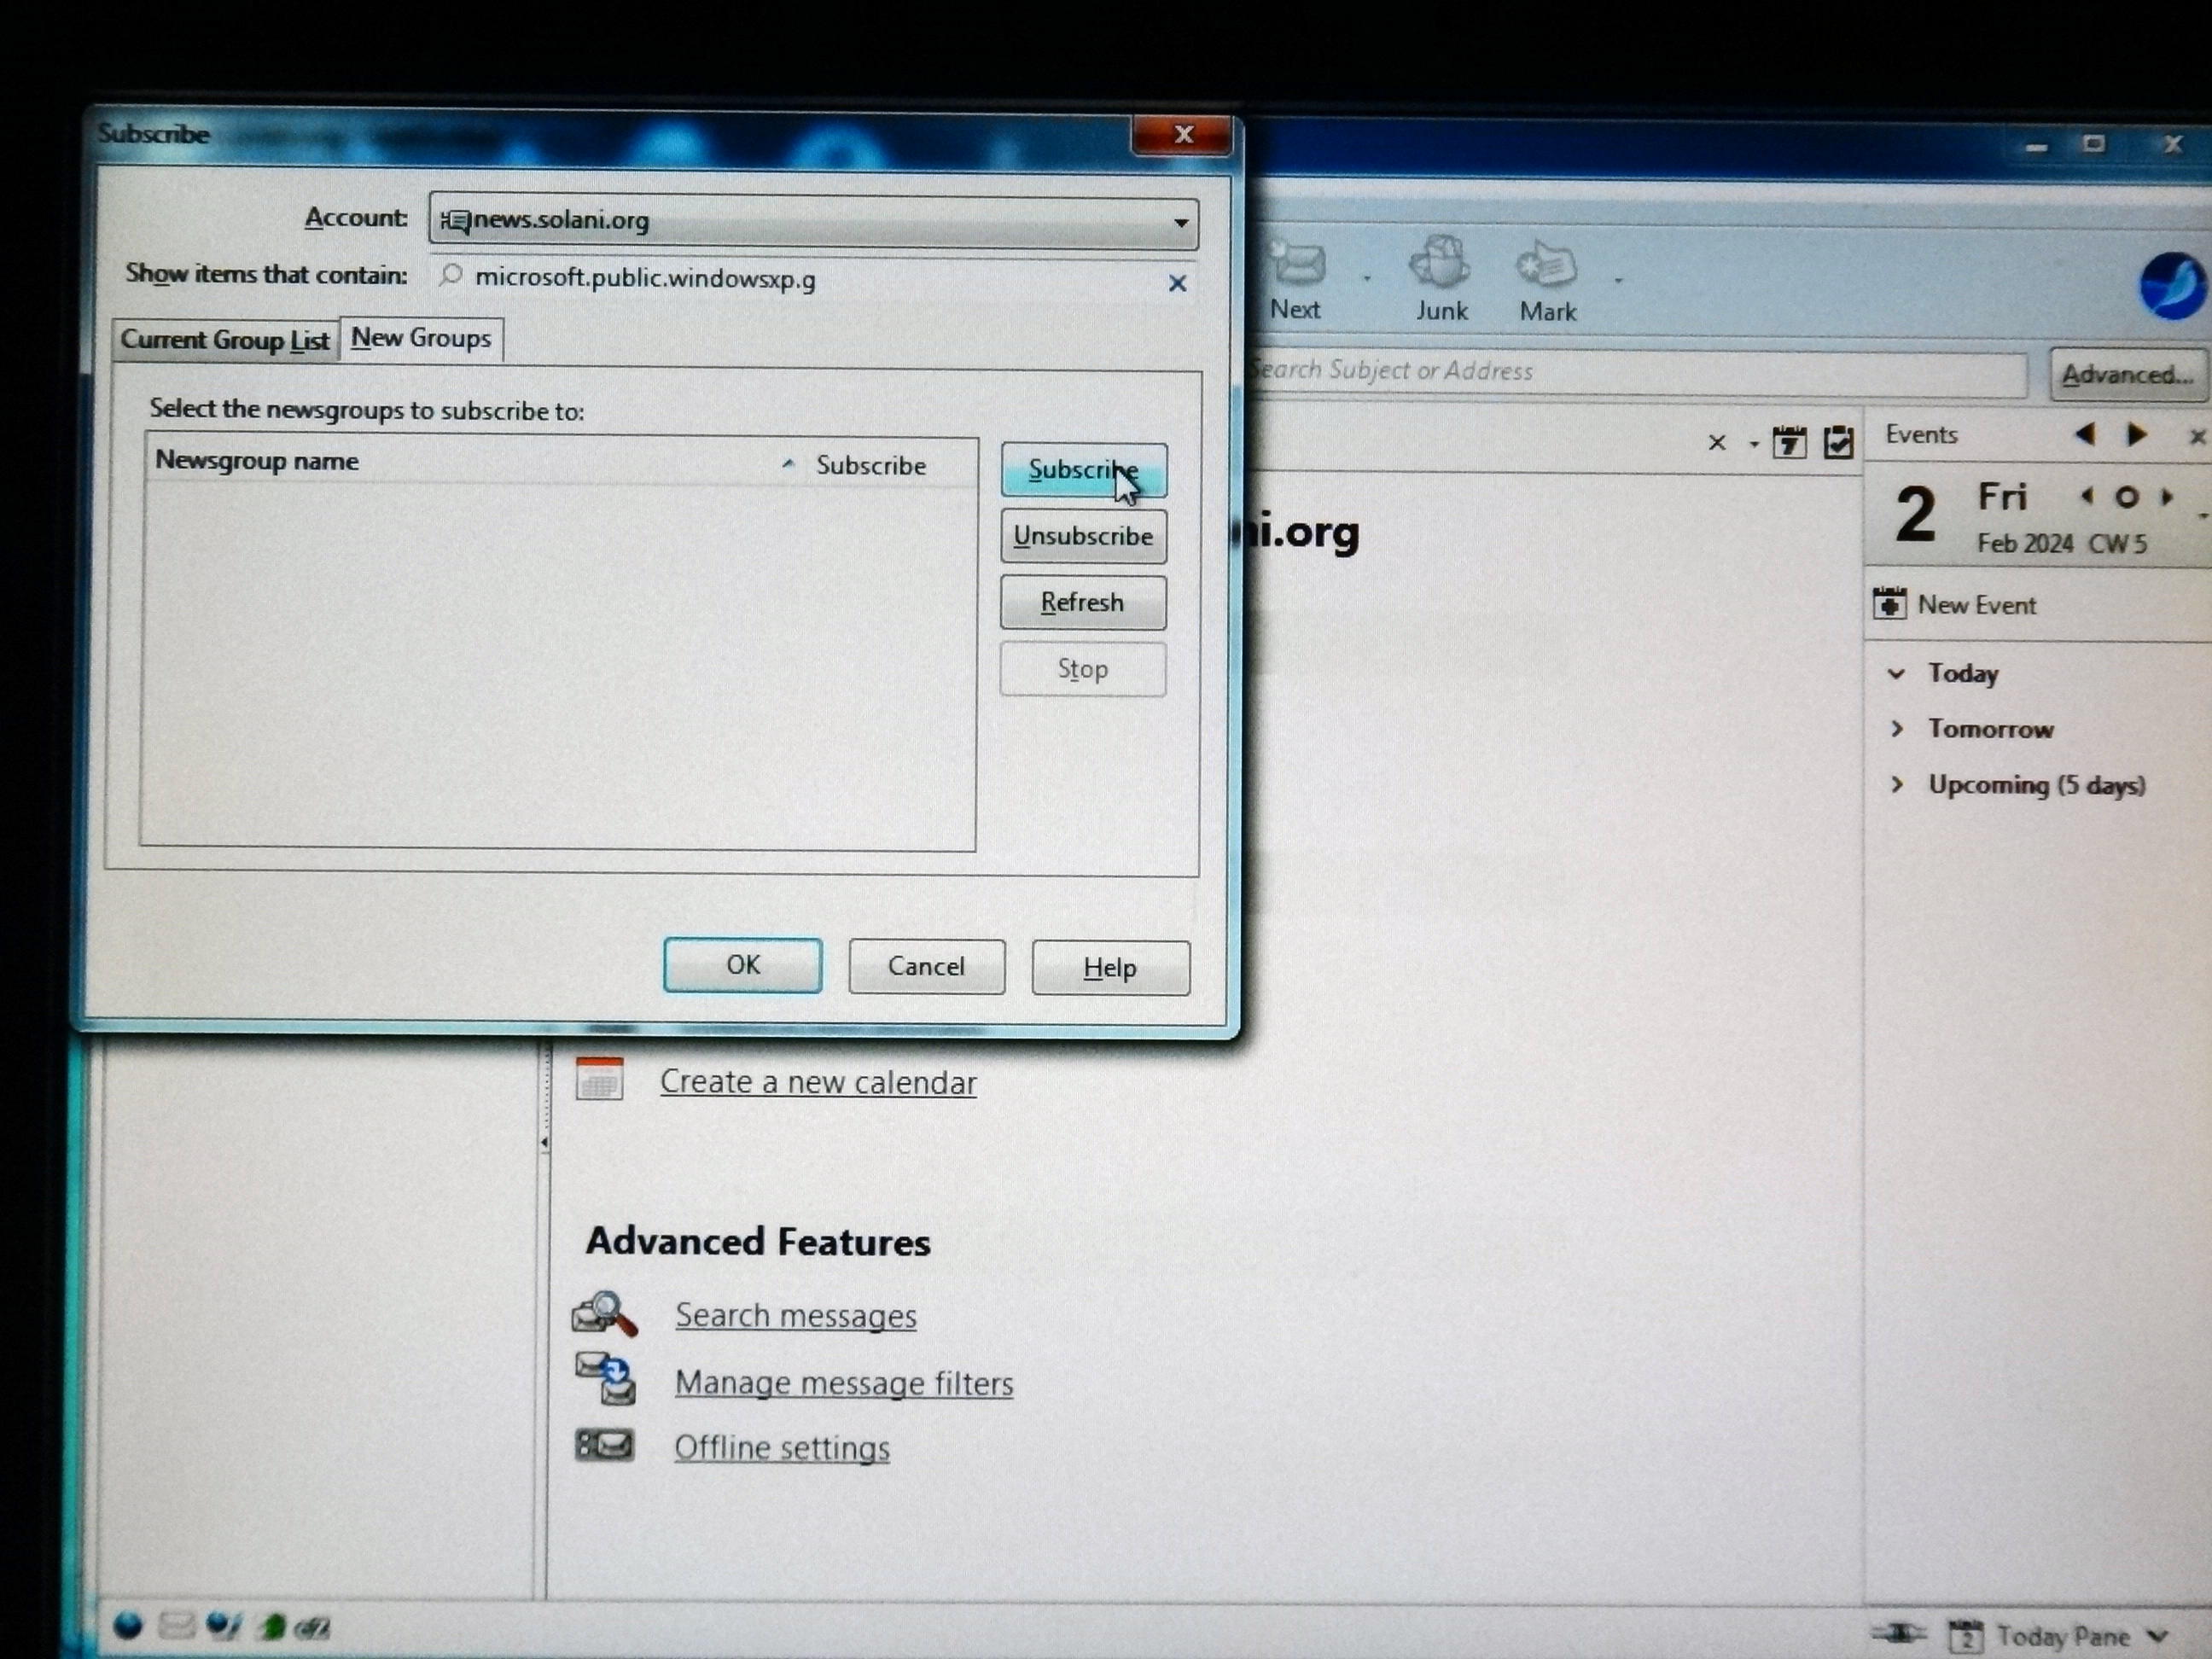This screenshot has width=2212, height=1659.
Task: Open Offline settings link
Action: 782,1447
